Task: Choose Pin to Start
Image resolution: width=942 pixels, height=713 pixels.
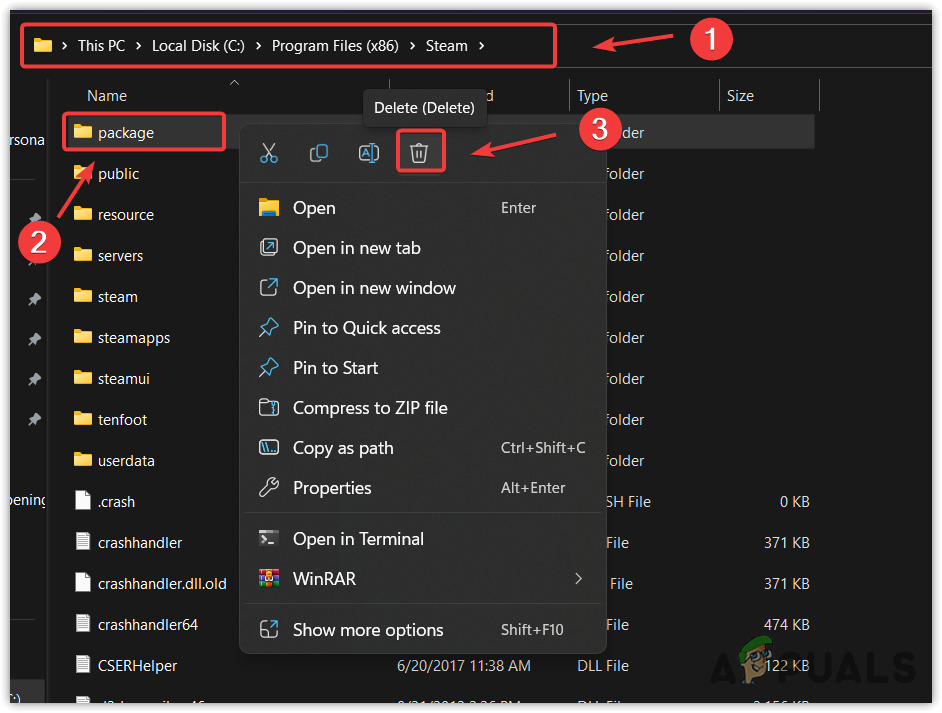Action: 423,368
